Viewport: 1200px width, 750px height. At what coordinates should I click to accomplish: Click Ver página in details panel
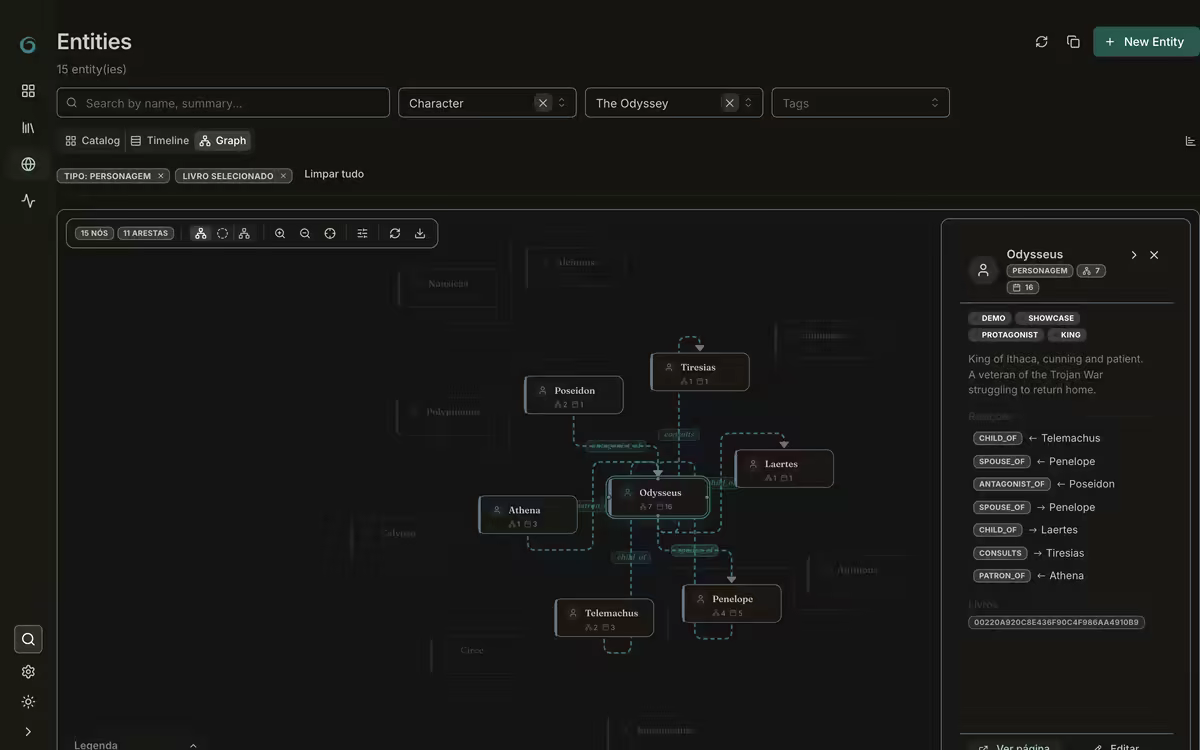click(1014, 747)
